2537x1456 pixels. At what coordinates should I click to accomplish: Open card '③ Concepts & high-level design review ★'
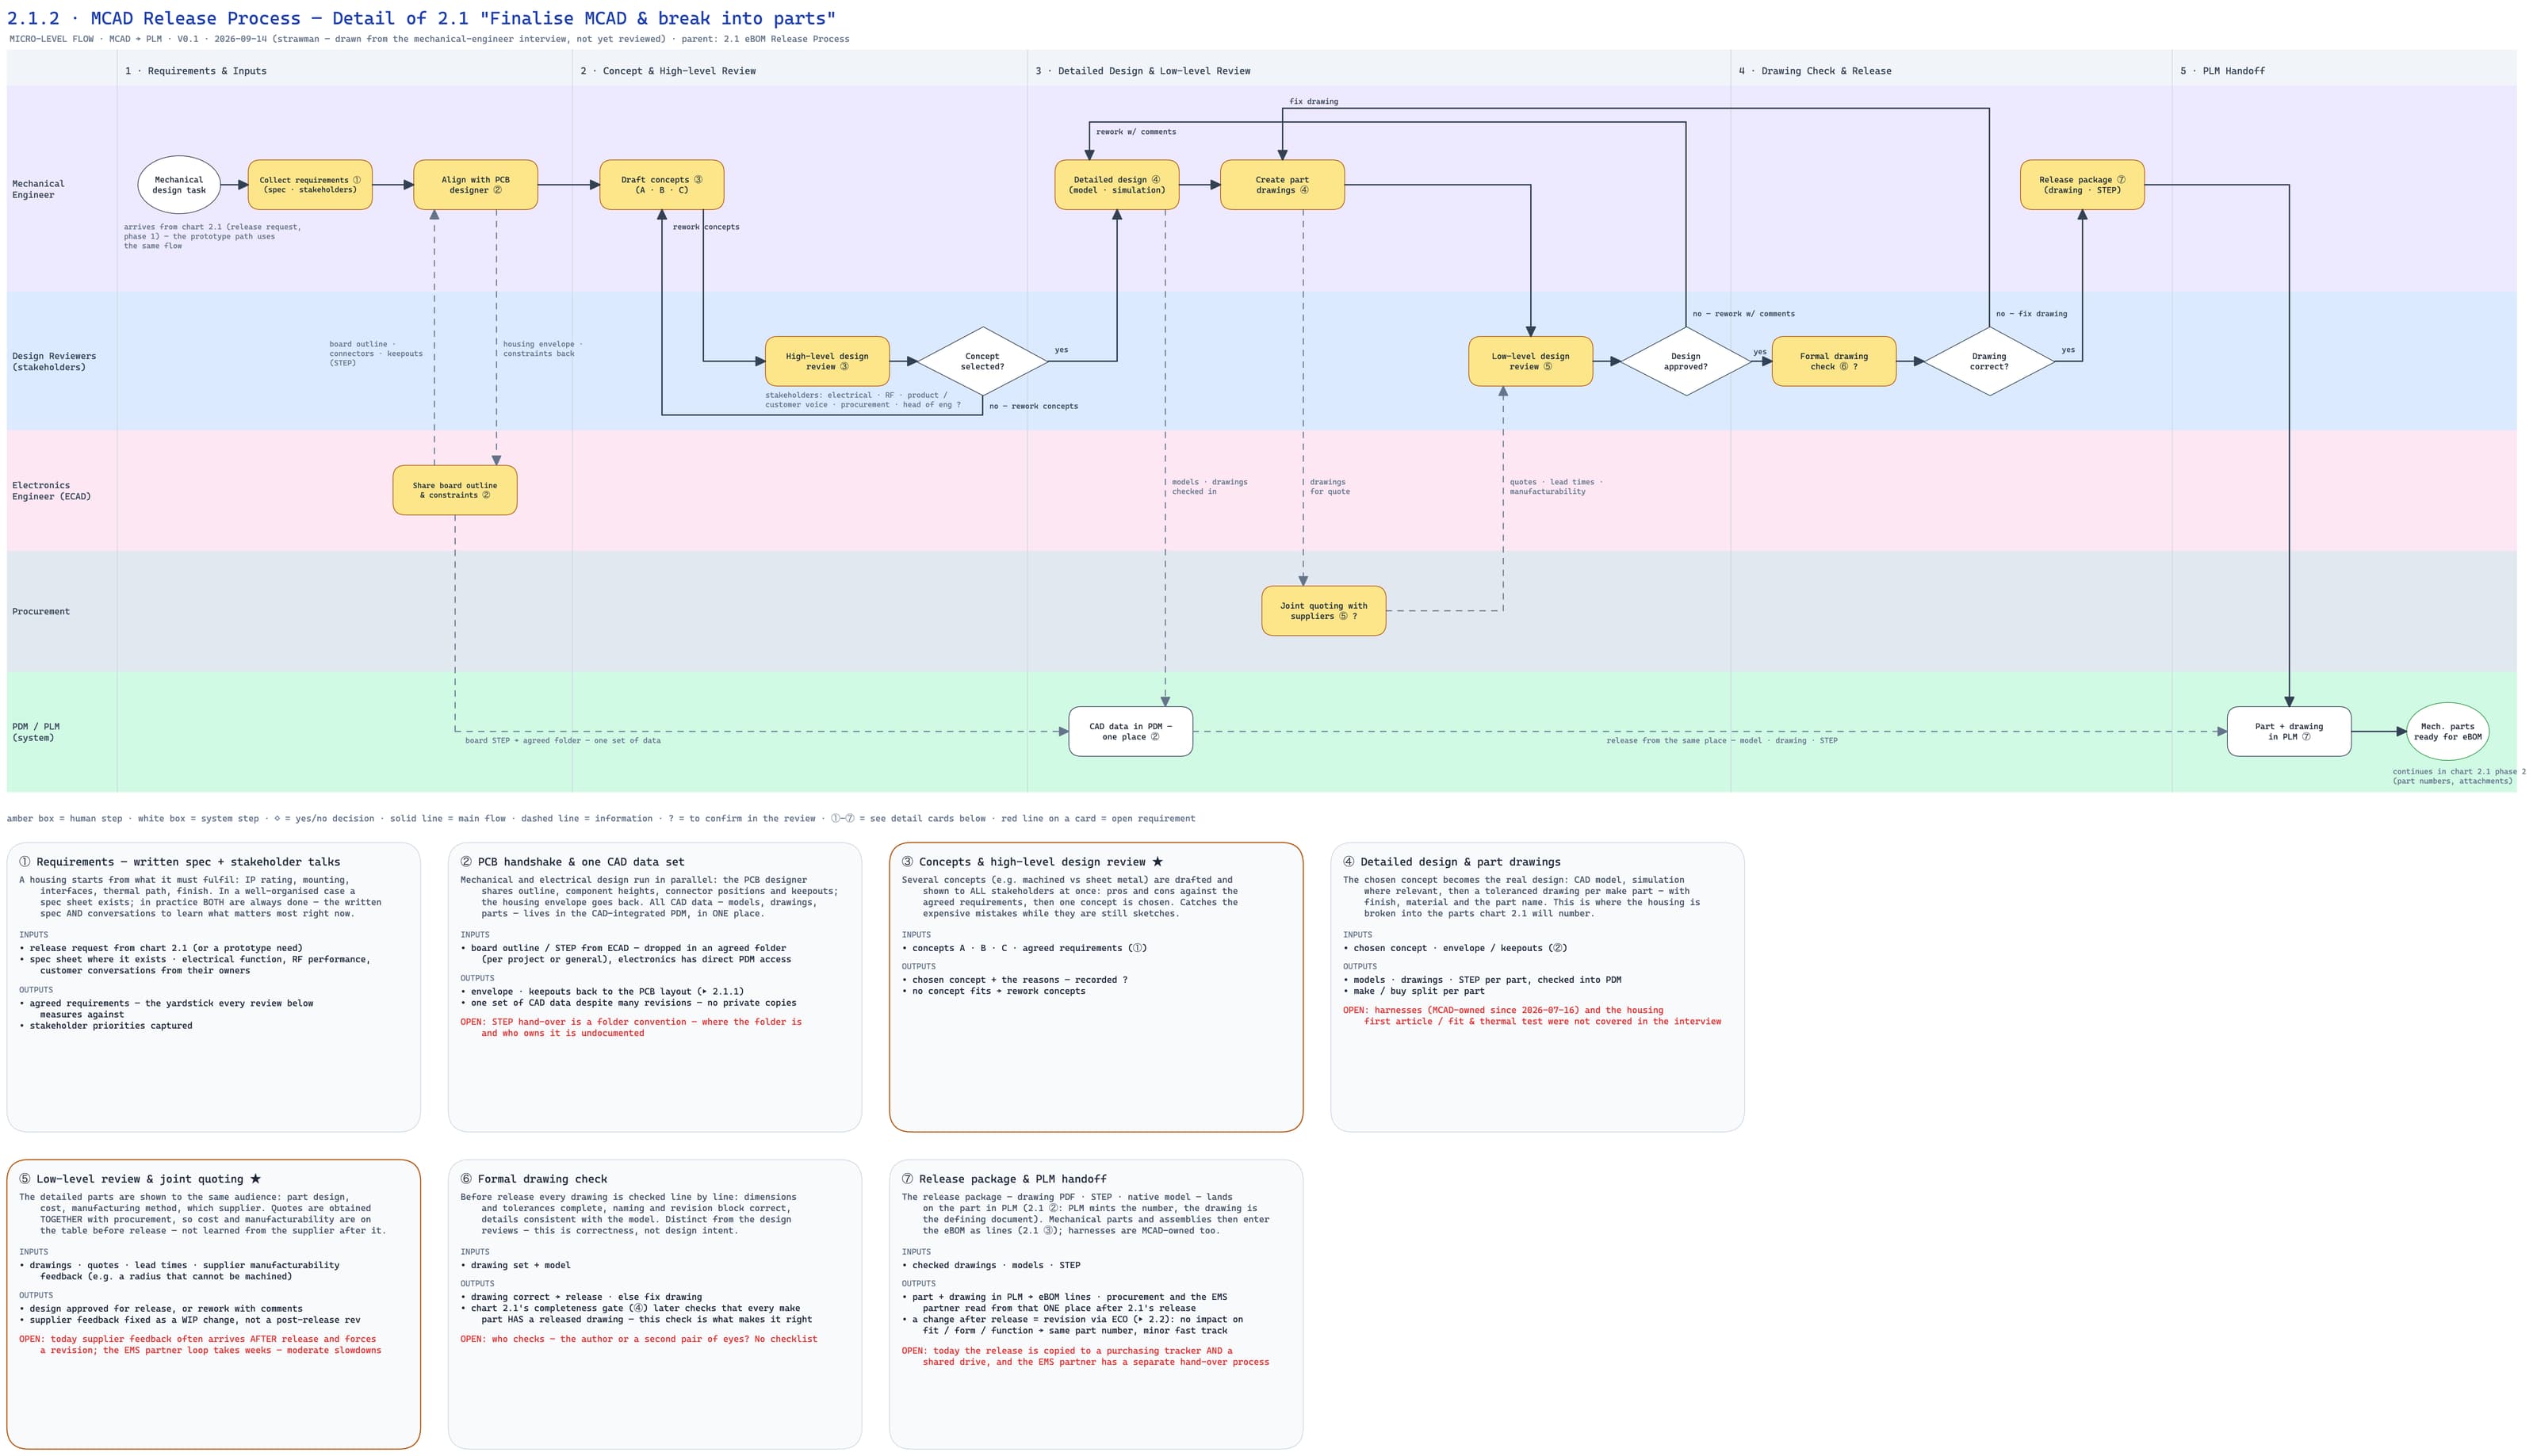[x=1096, y=987]
